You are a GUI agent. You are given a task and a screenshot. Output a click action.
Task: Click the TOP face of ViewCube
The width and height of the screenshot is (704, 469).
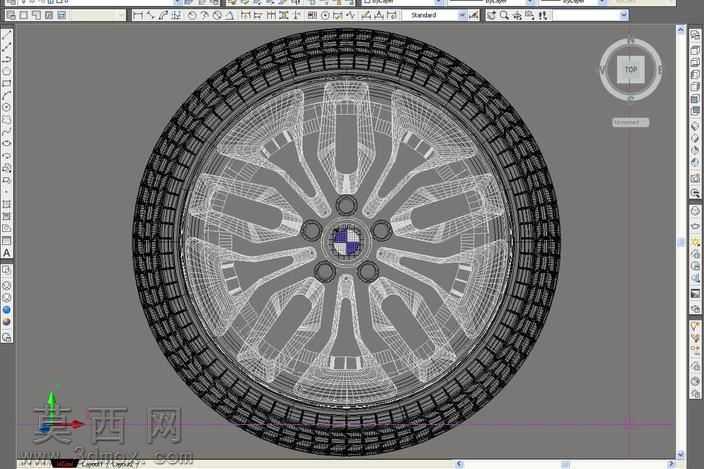point(630,69)
